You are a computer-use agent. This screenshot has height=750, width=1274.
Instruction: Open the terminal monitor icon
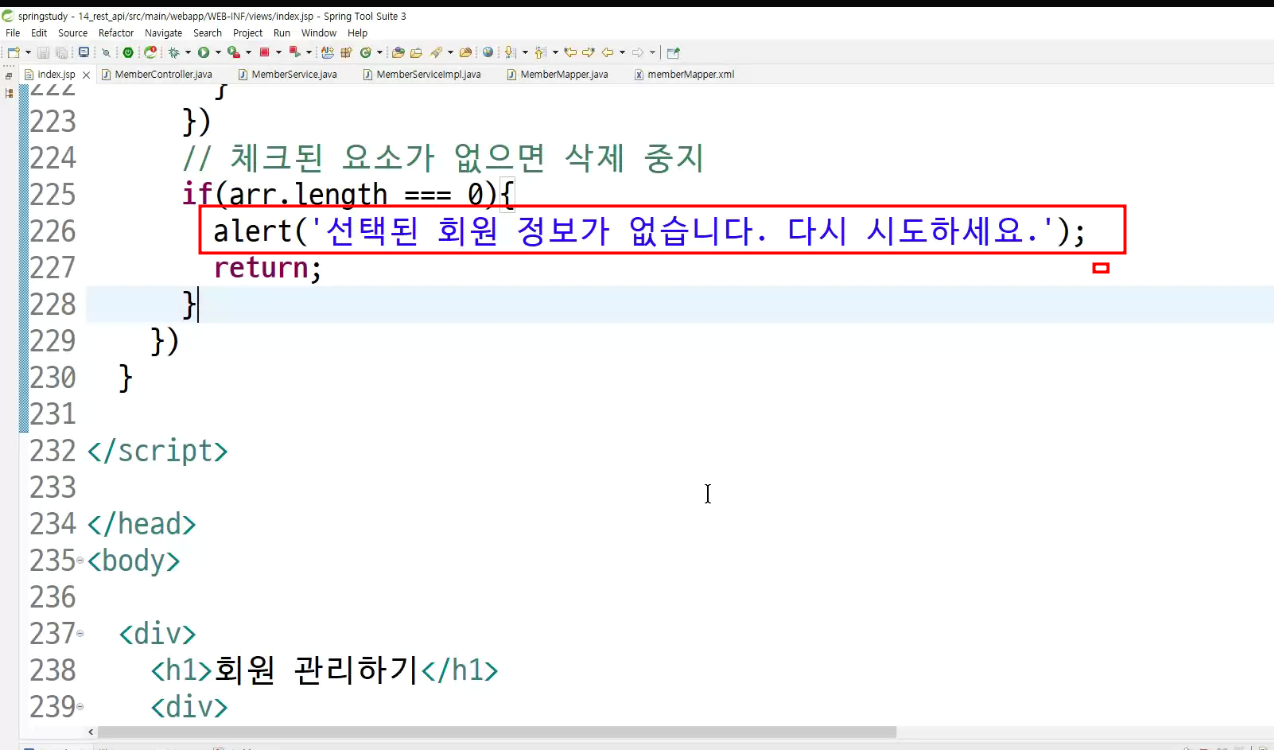coord(84,52)
